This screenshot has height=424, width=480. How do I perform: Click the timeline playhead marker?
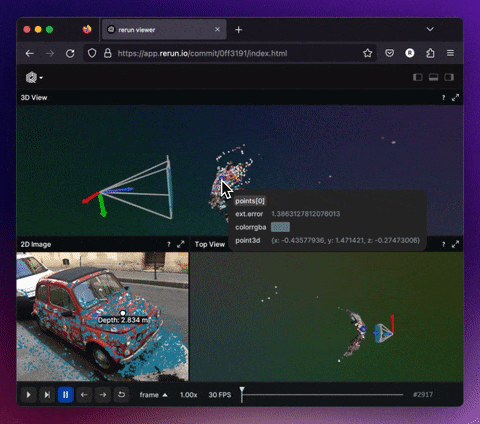coord(242,393)
